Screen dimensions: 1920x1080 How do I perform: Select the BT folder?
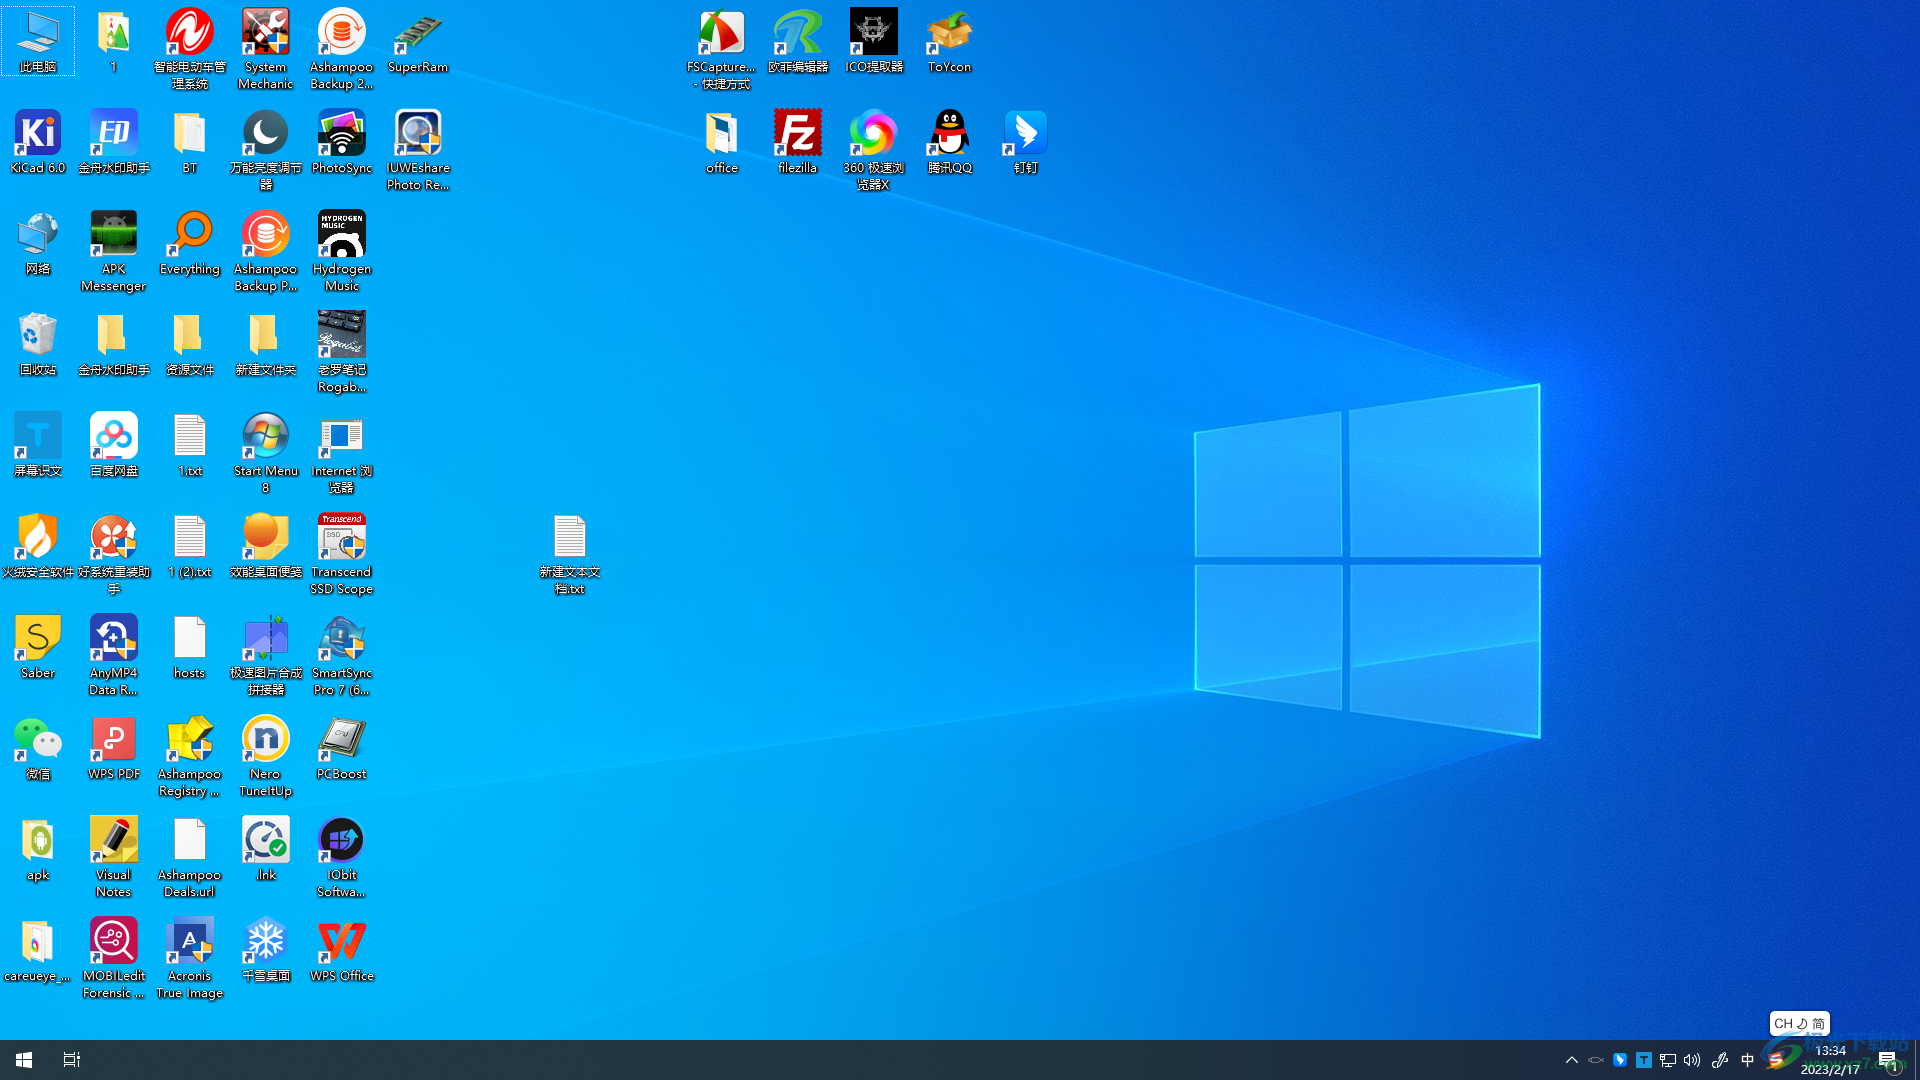coord(190,142)
